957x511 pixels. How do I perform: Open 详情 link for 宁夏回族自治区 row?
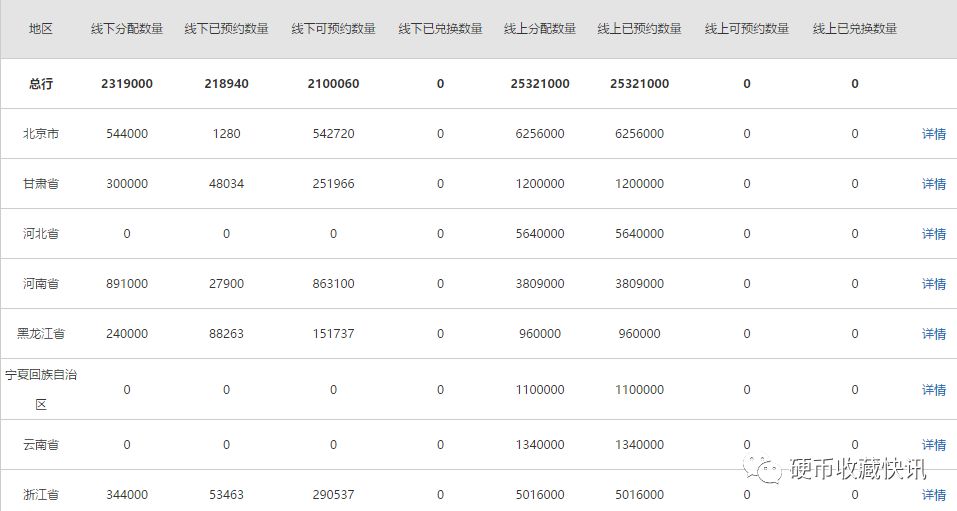click(933, 390)
